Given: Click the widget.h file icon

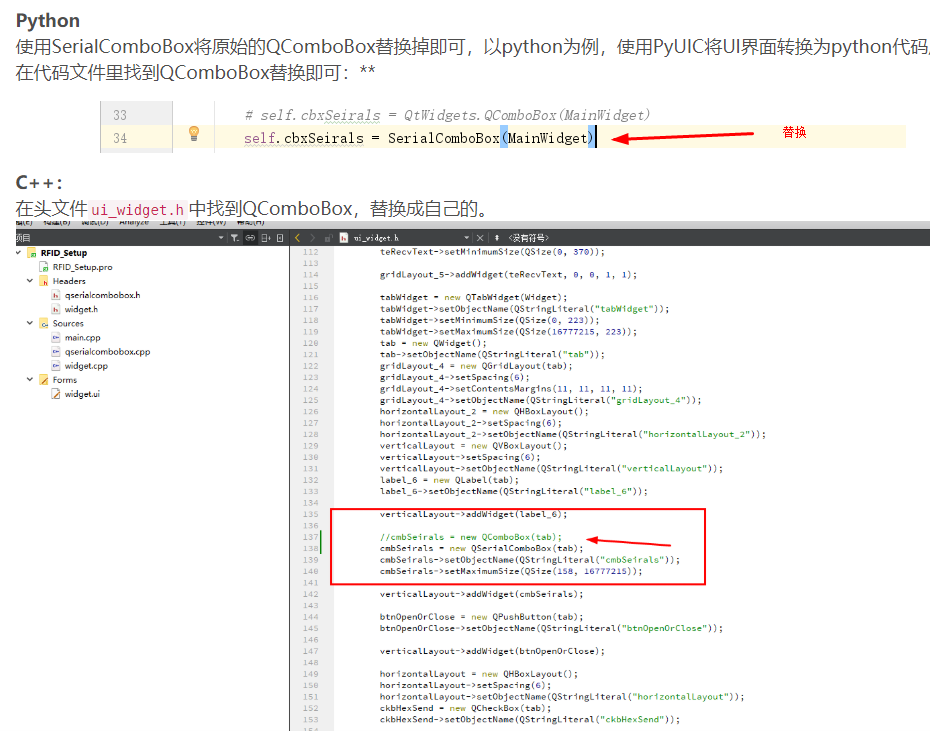Looking at the screenshot, I should click(x=56, y=309).
